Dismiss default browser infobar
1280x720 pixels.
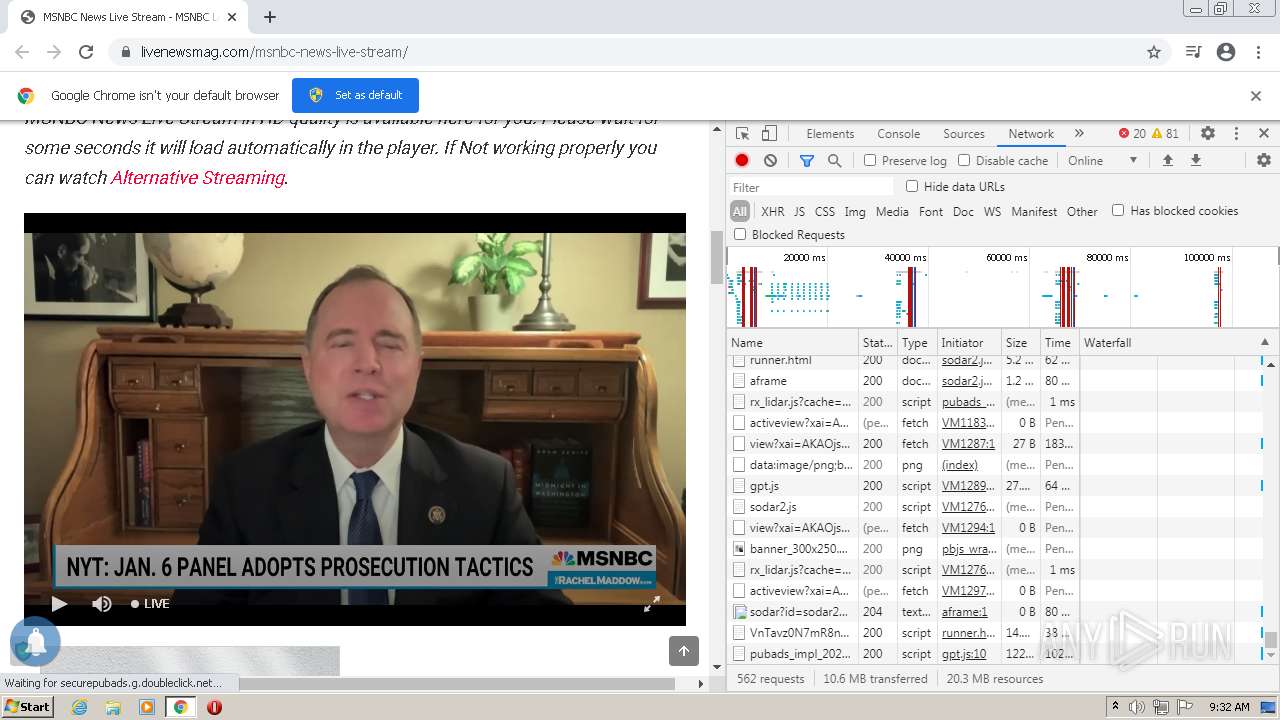(1256, 96)
